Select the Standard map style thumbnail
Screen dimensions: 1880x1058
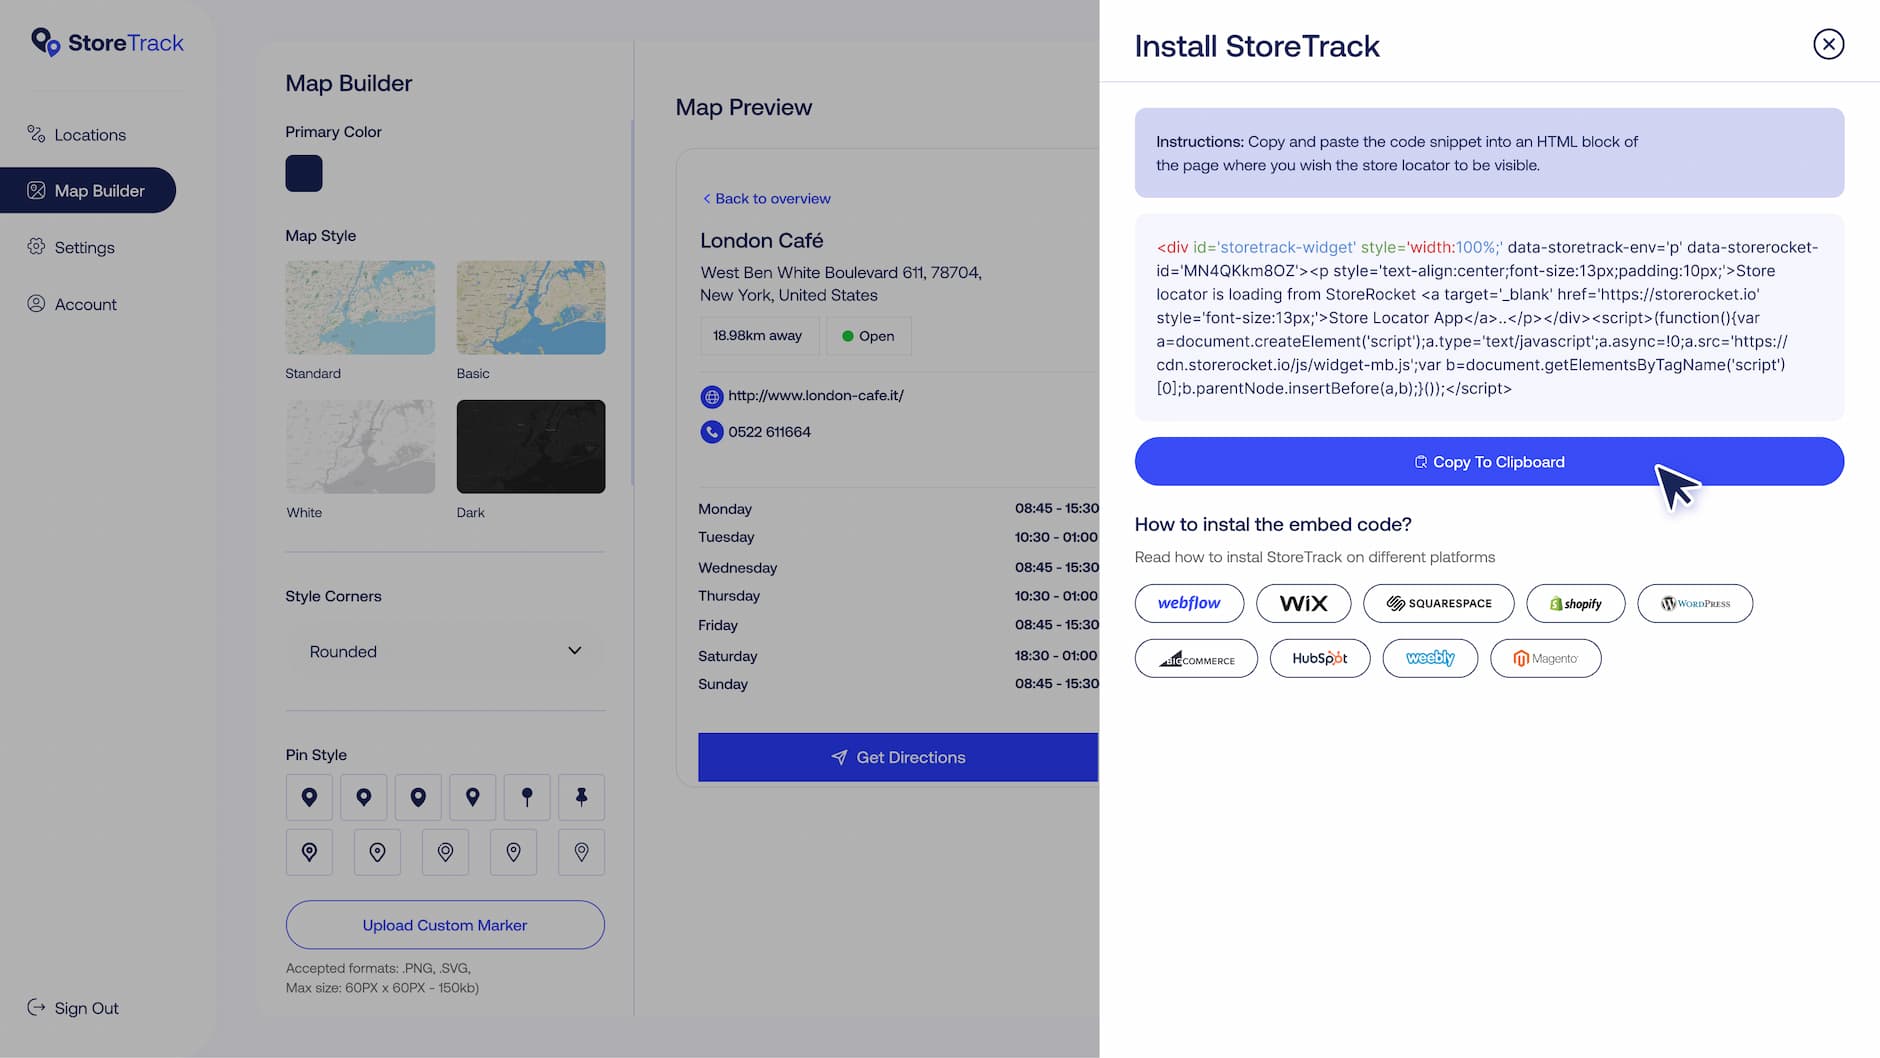point(360,307)
